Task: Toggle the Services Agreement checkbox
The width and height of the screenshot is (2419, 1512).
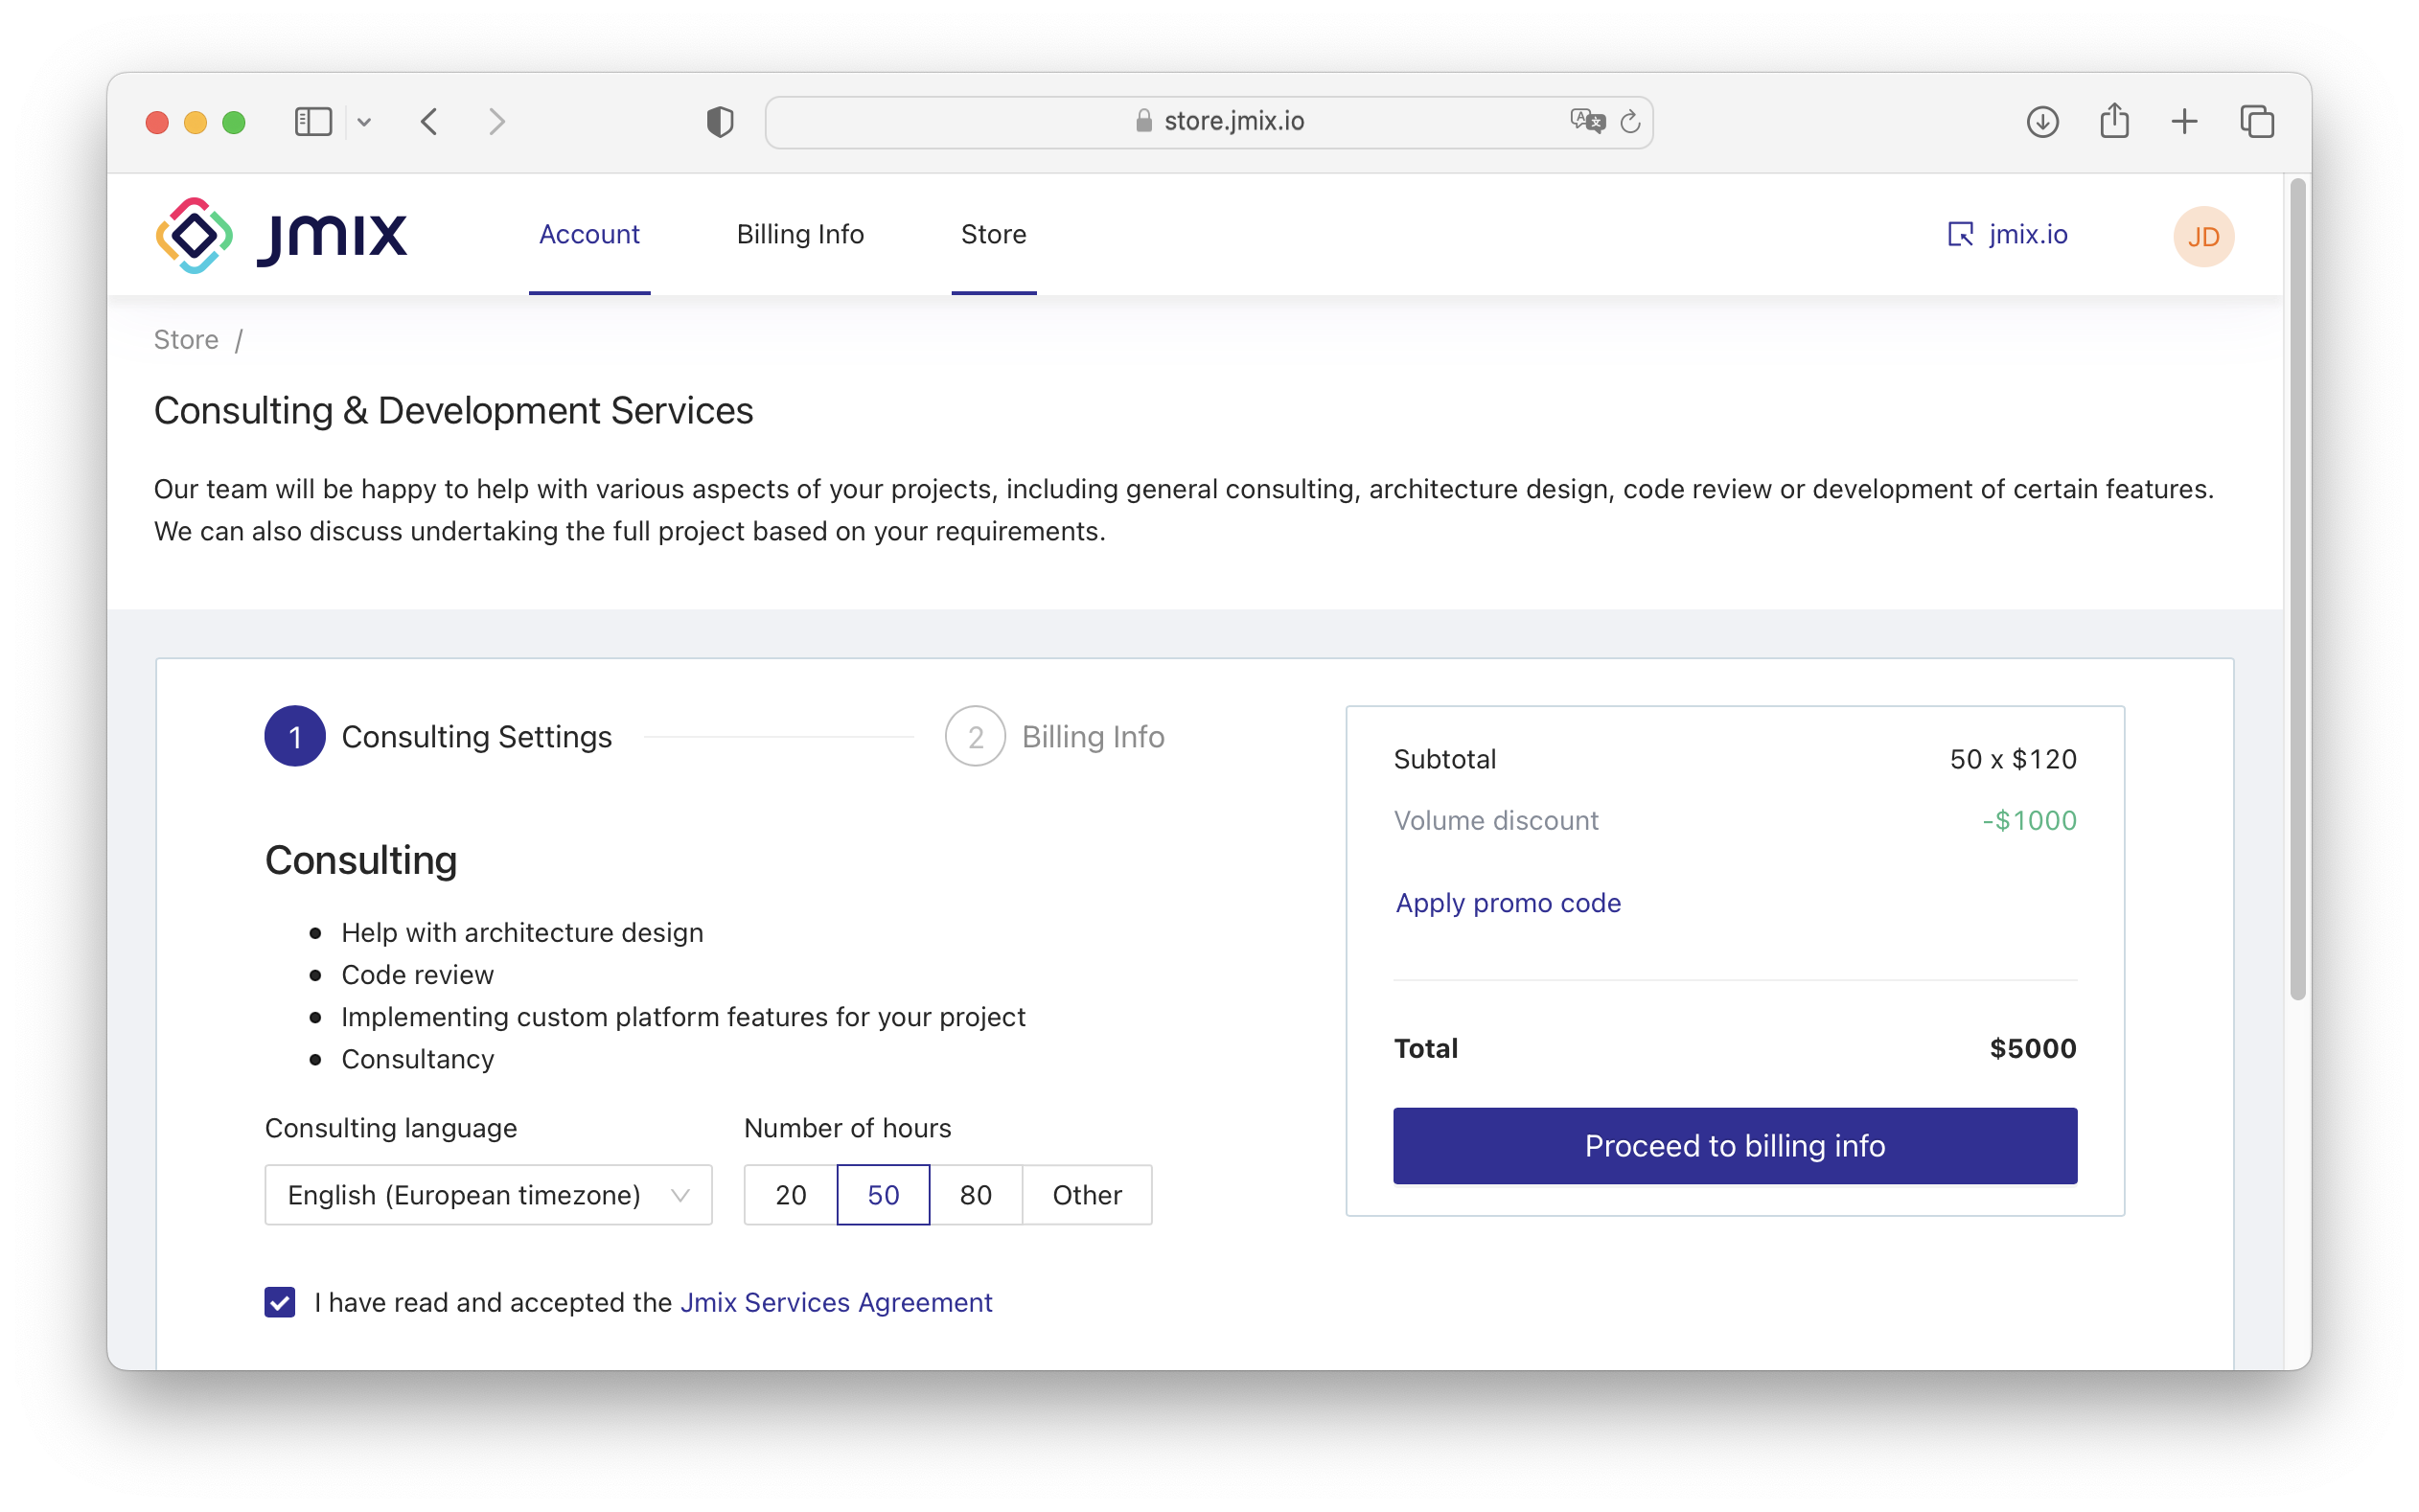Action: [279, 1303]
